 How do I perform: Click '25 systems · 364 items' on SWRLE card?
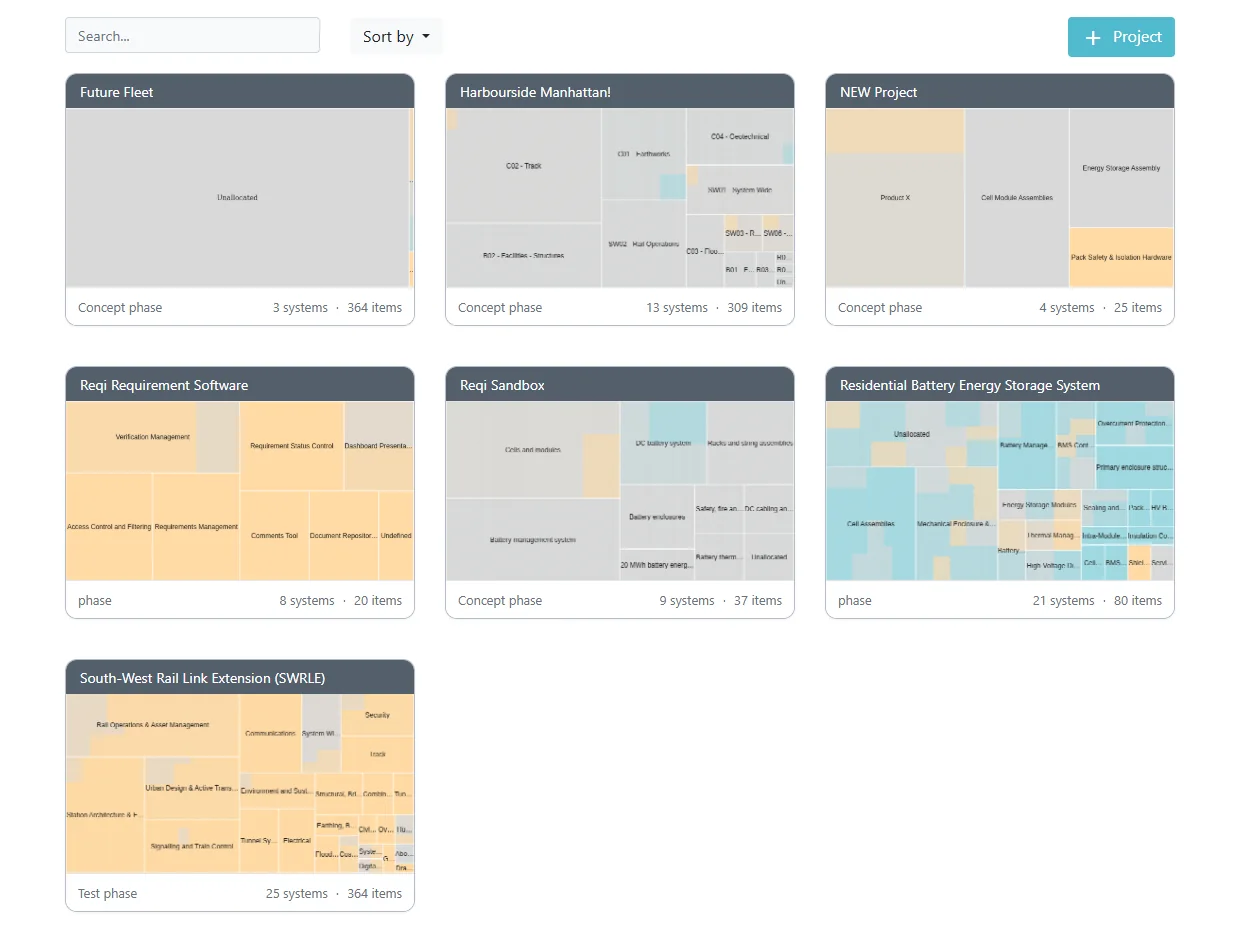pyautogui.click(x=334, y=894)
